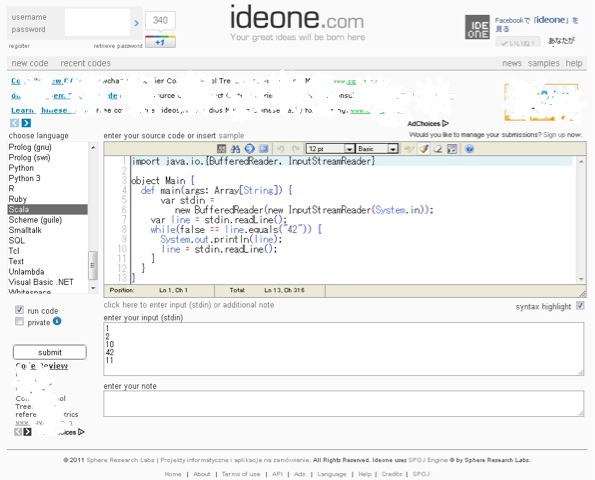595x480 pixels.
Task: Click language list scroll up arrow
Action: click(93, 147)
